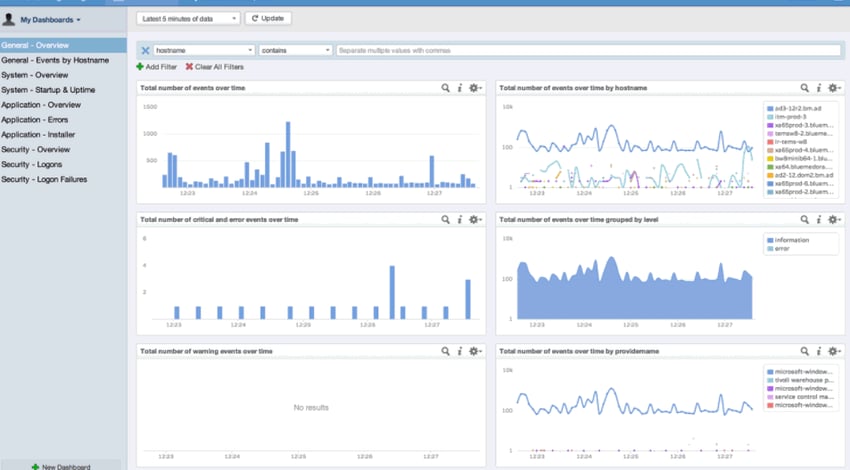Click the Update button
Image resolution: width=850 pixels, height=470 pixels.
[x=268, y=18]
